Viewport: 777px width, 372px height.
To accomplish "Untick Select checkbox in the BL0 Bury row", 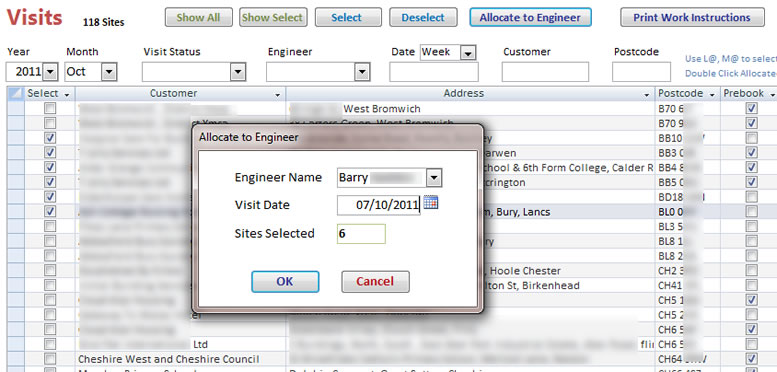I will (x=50, y=212).
